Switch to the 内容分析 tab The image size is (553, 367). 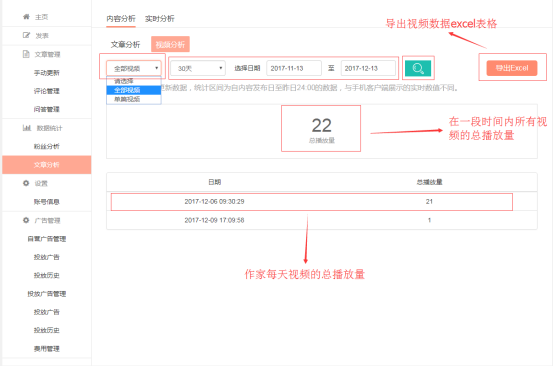point(121,19)
